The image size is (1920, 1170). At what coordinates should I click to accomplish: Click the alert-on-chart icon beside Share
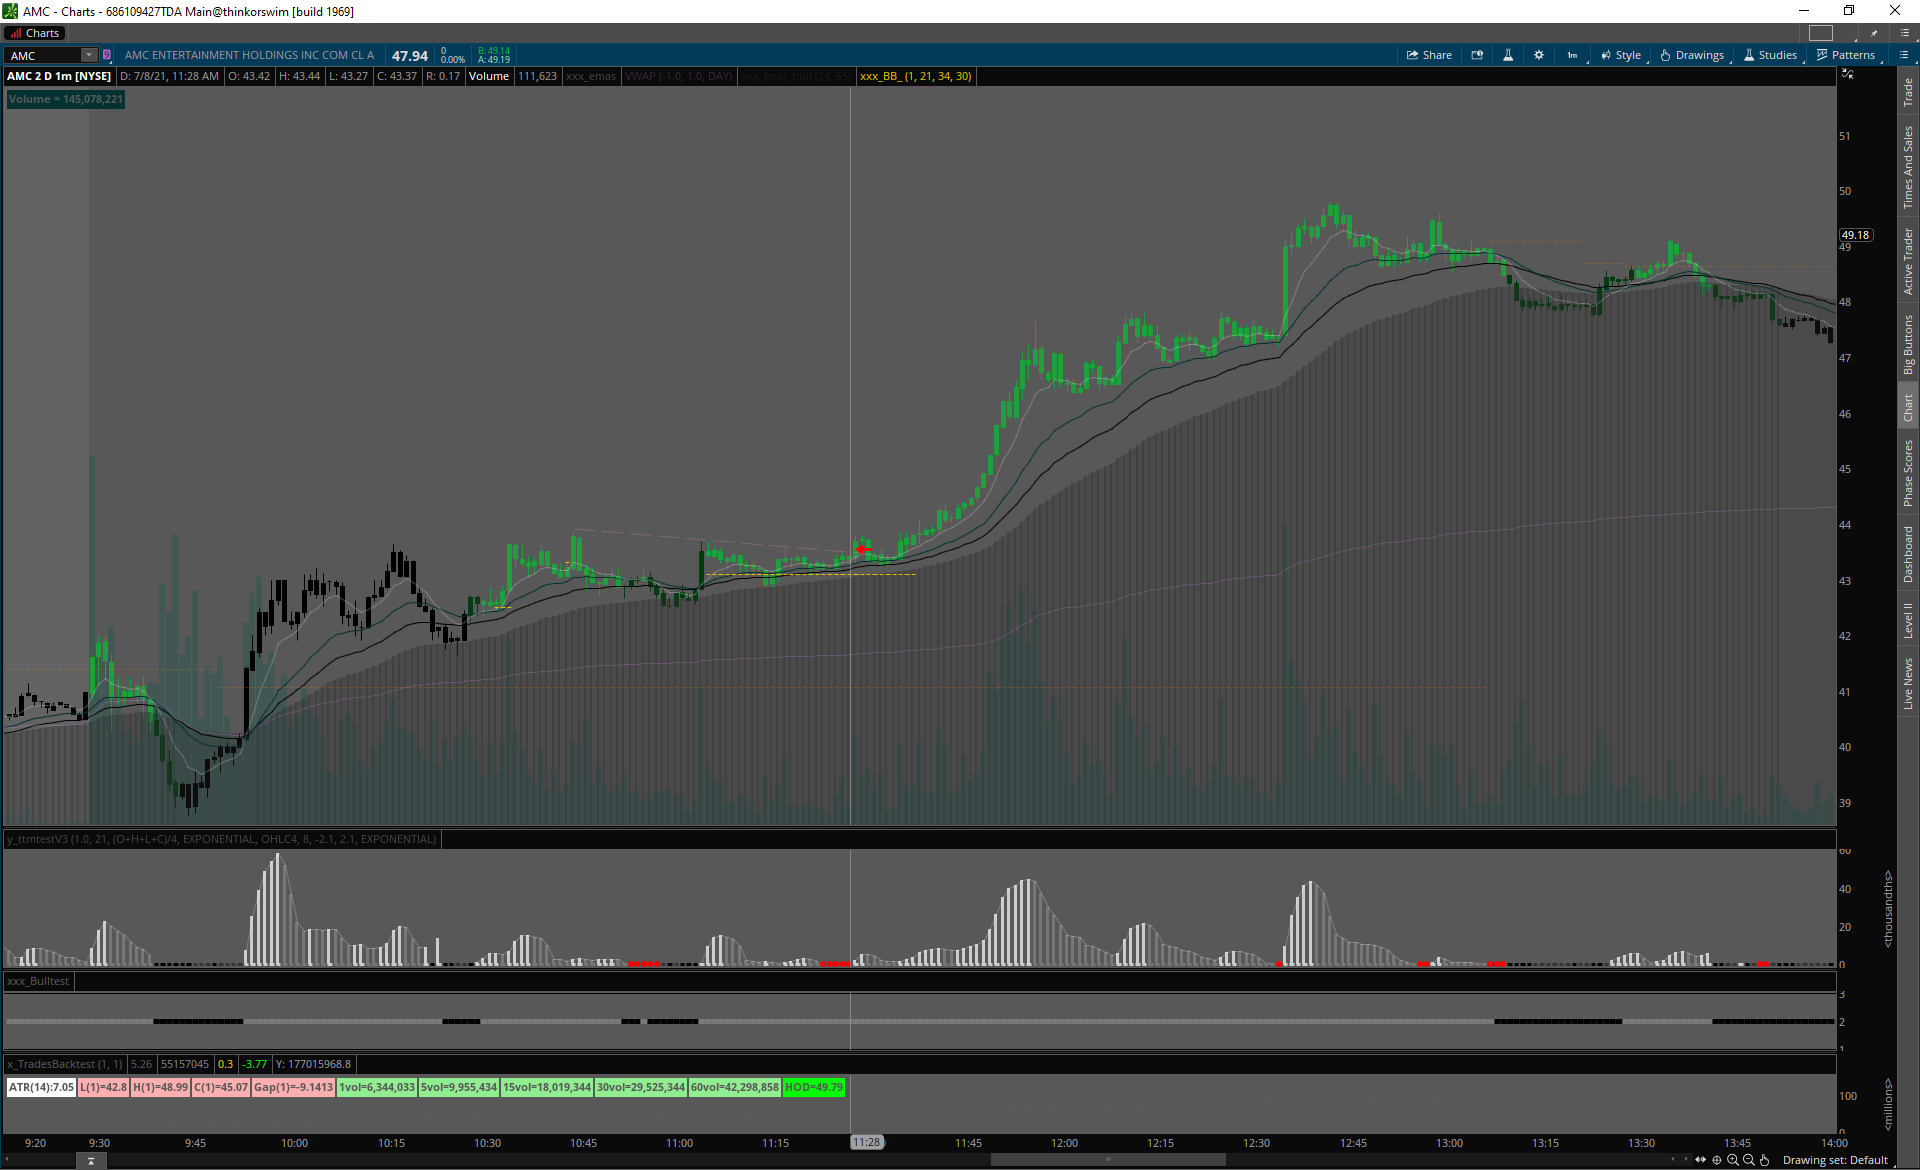pyautogui.click(x=1477, y=55)
